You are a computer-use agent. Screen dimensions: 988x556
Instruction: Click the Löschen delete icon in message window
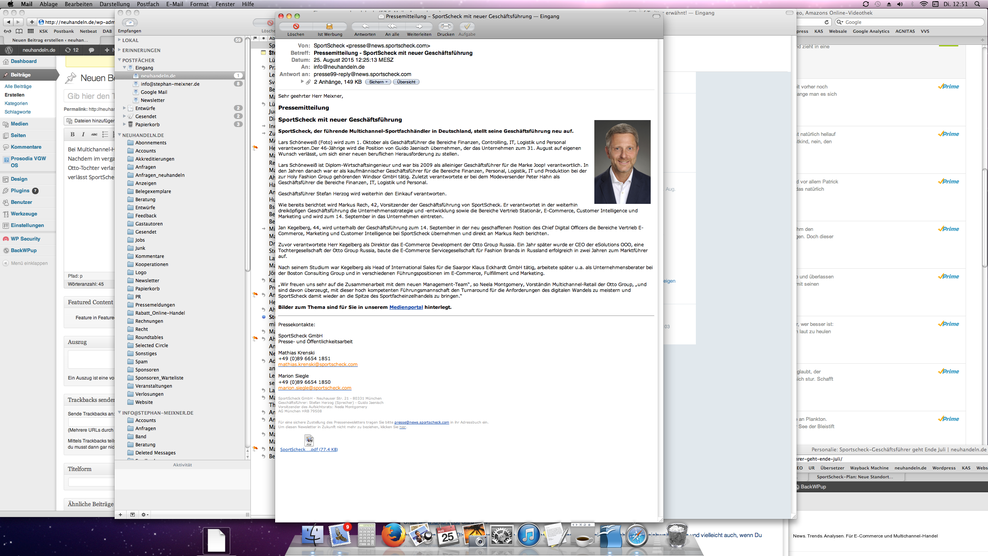pyautogui.click(x=296, y=26)
